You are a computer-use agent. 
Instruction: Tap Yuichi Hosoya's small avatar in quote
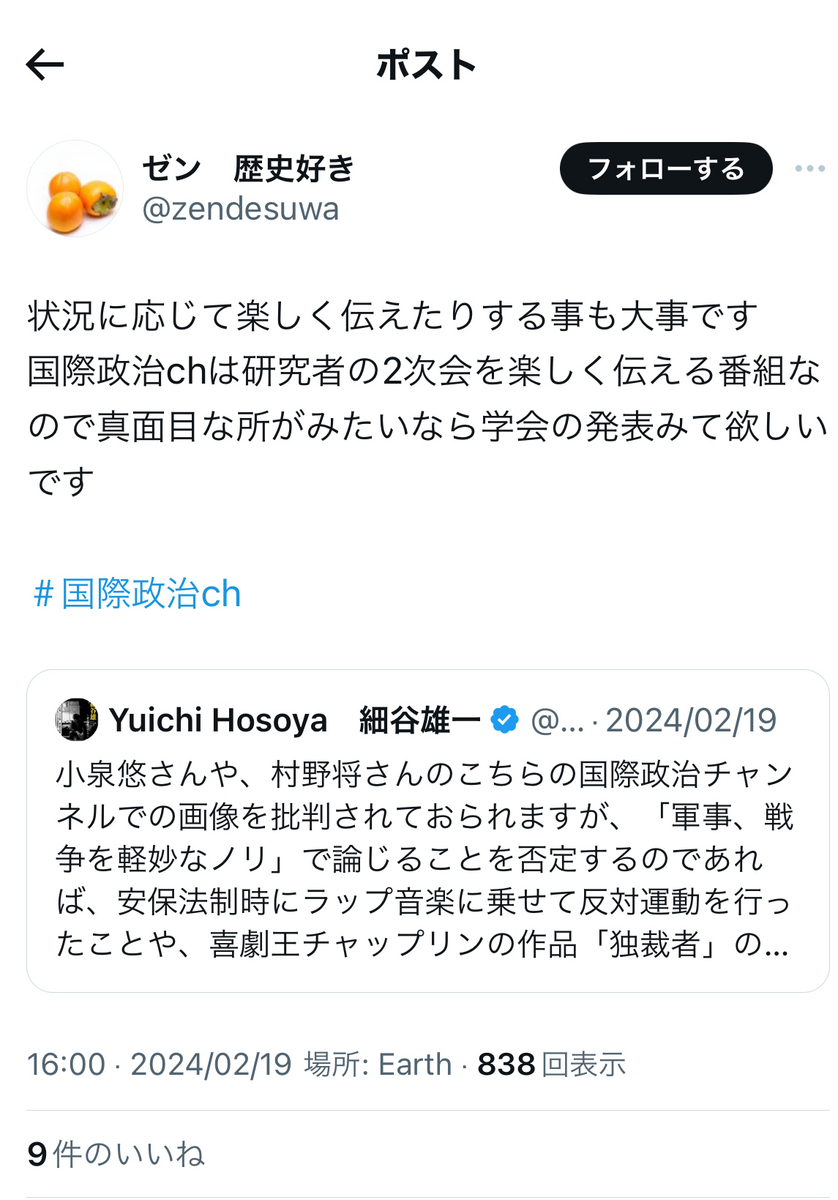[76, 720]
